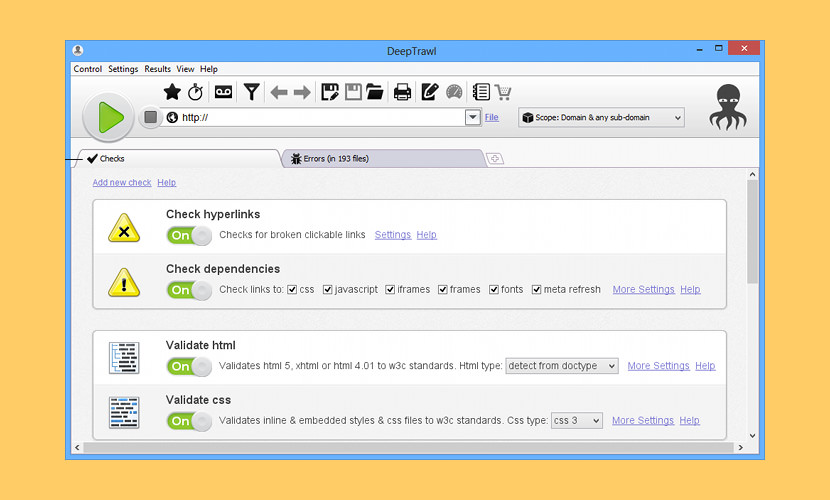Viewport: 830px width, 500px height.
Task: Open the Control menu
Action: (87, 69)
